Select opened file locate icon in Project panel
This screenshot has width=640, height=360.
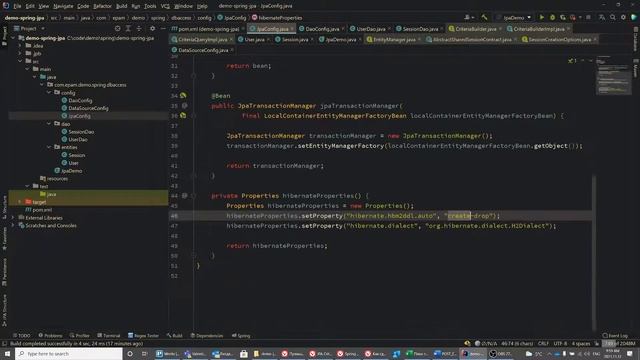(x=118, y=29)
